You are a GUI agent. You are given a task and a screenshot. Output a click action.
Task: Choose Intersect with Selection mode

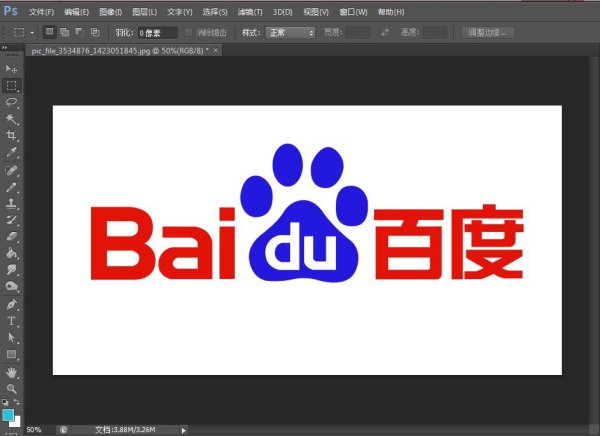(x=95, y=32)
